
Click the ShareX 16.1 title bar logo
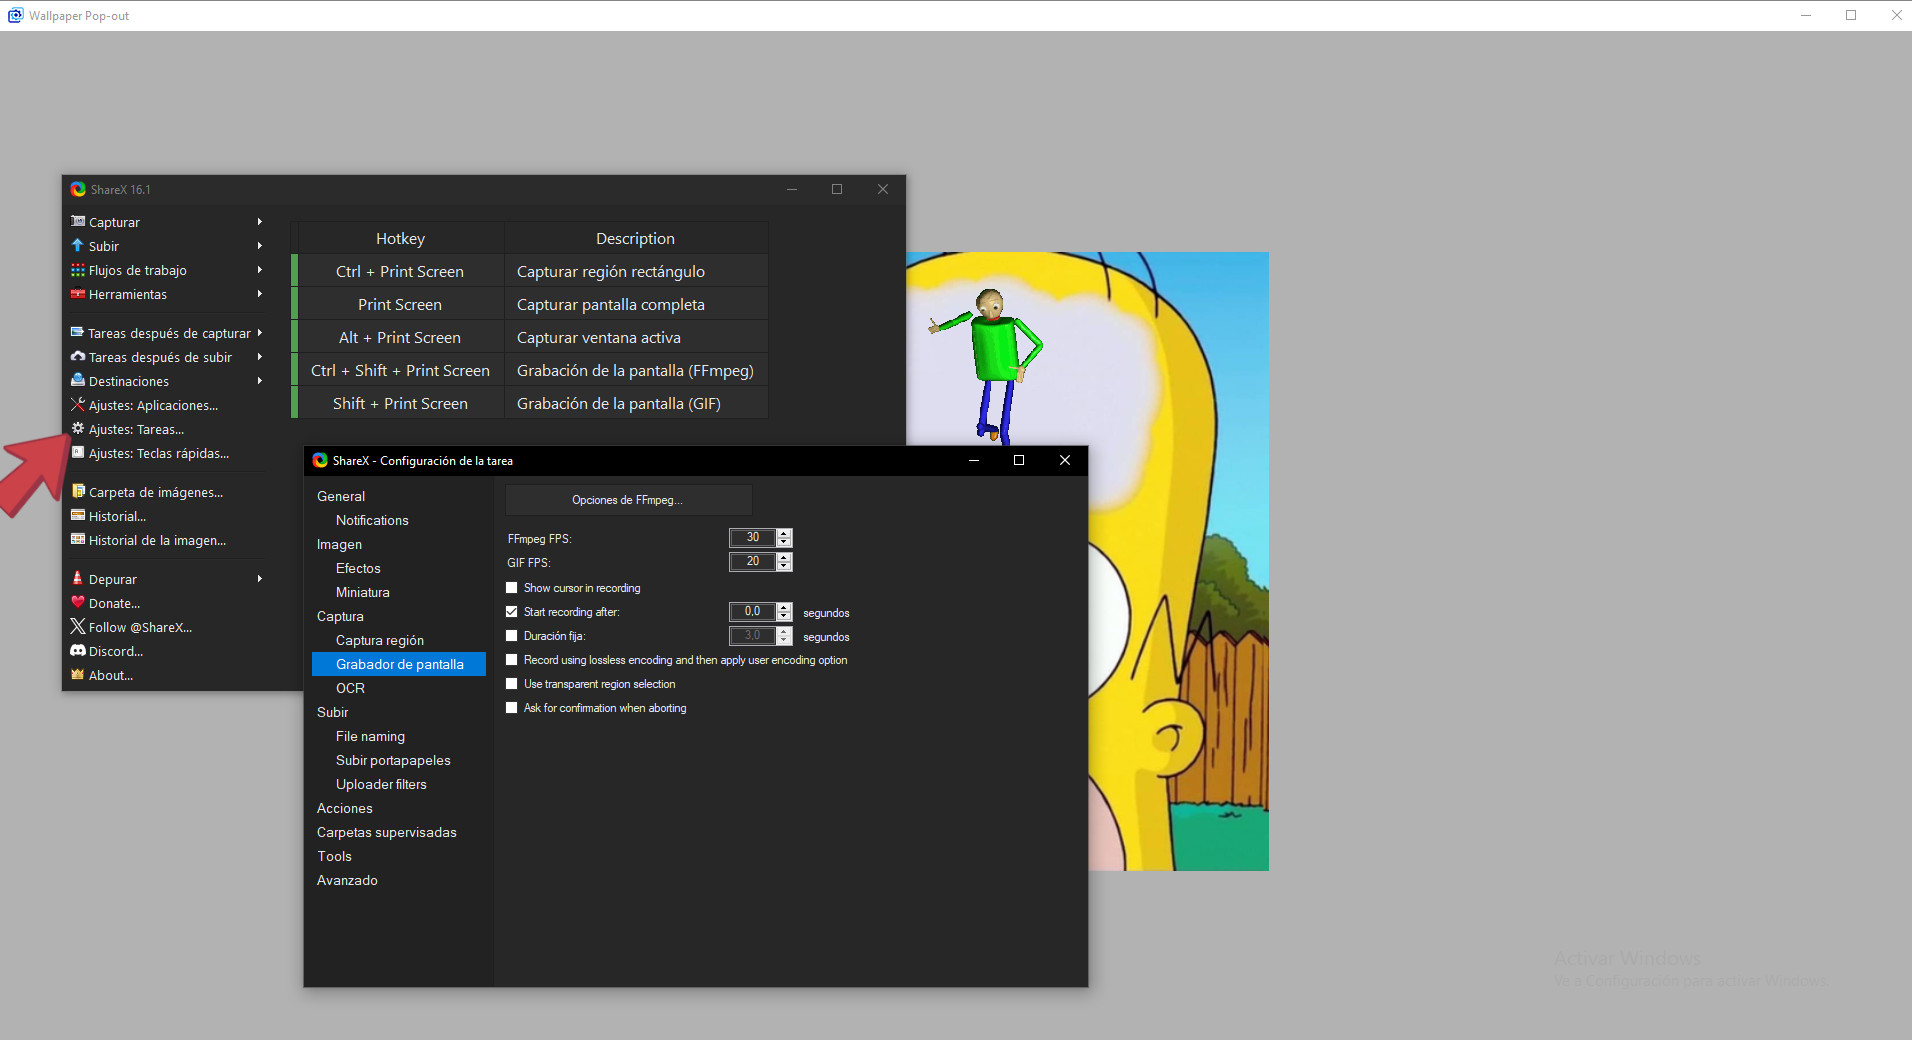tap(78, 189)
